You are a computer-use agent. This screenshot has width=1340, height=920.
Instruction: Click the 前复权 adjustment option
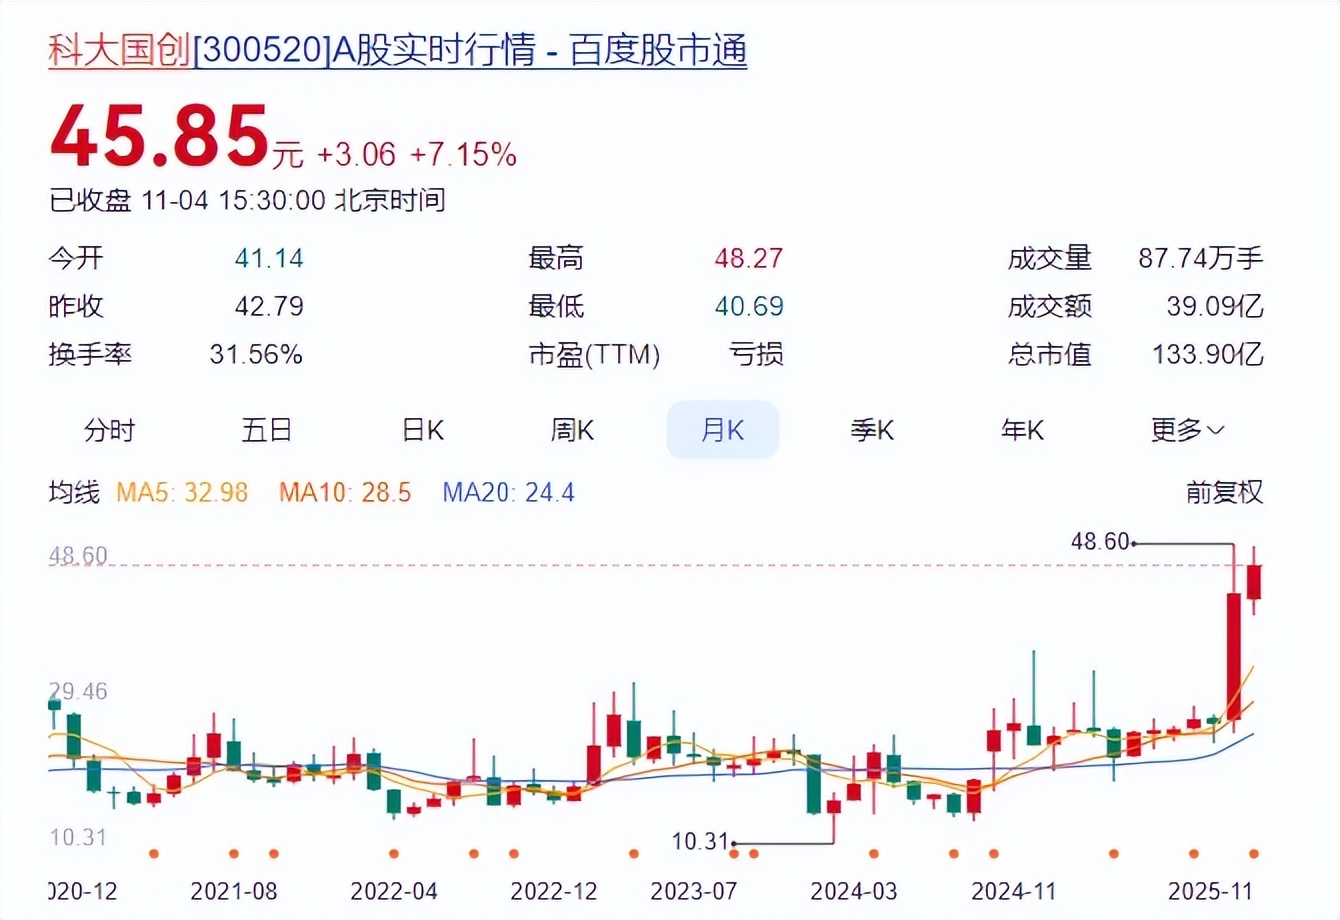pos(1224,492)
